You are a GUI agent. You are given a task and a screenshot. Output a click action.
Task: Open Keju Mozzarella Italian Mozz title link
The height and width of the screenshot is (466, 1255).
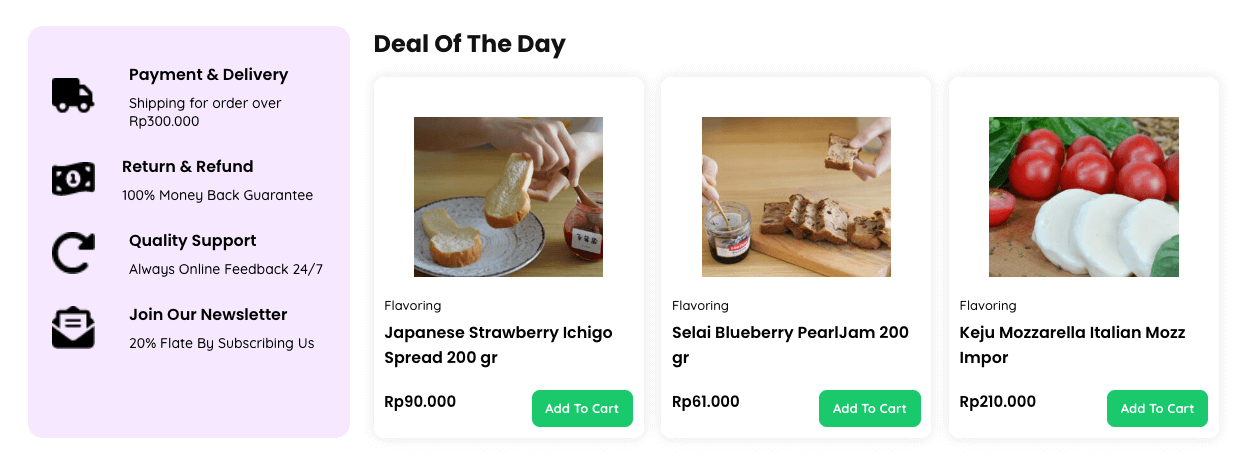1072,344
